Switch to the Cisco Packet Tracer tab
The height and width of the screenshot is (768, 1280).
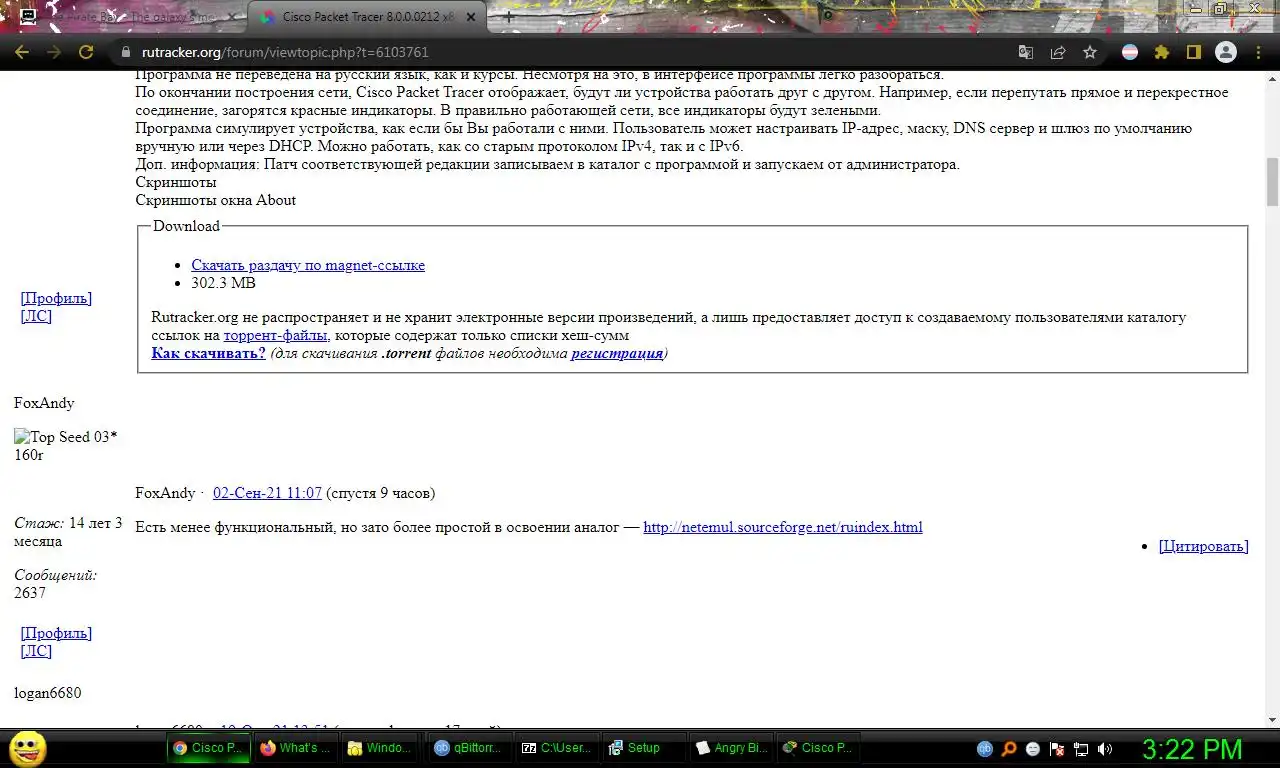pyautogui.click(x=368, y=18)
